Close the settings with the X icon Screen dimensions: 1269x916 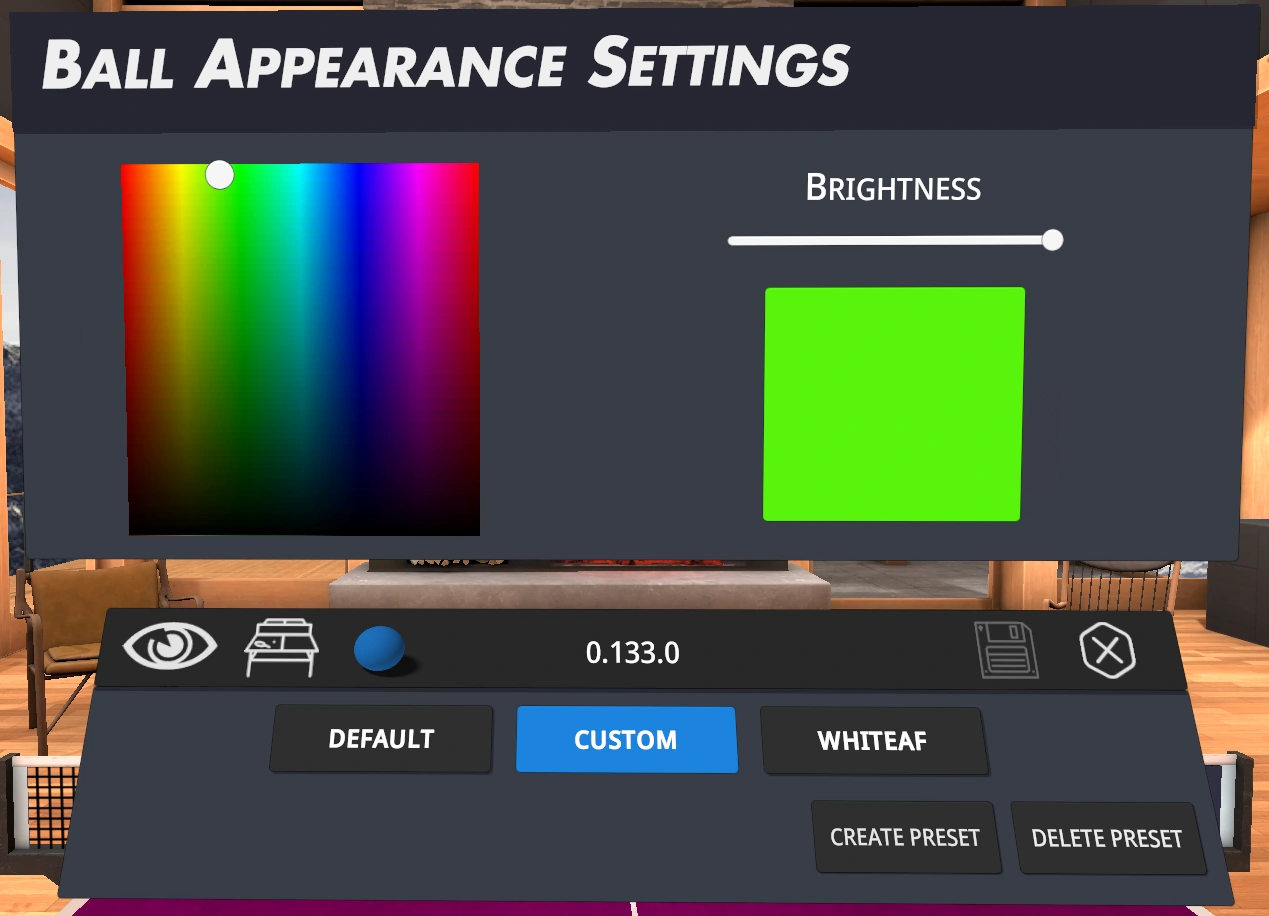[1108, 652]
